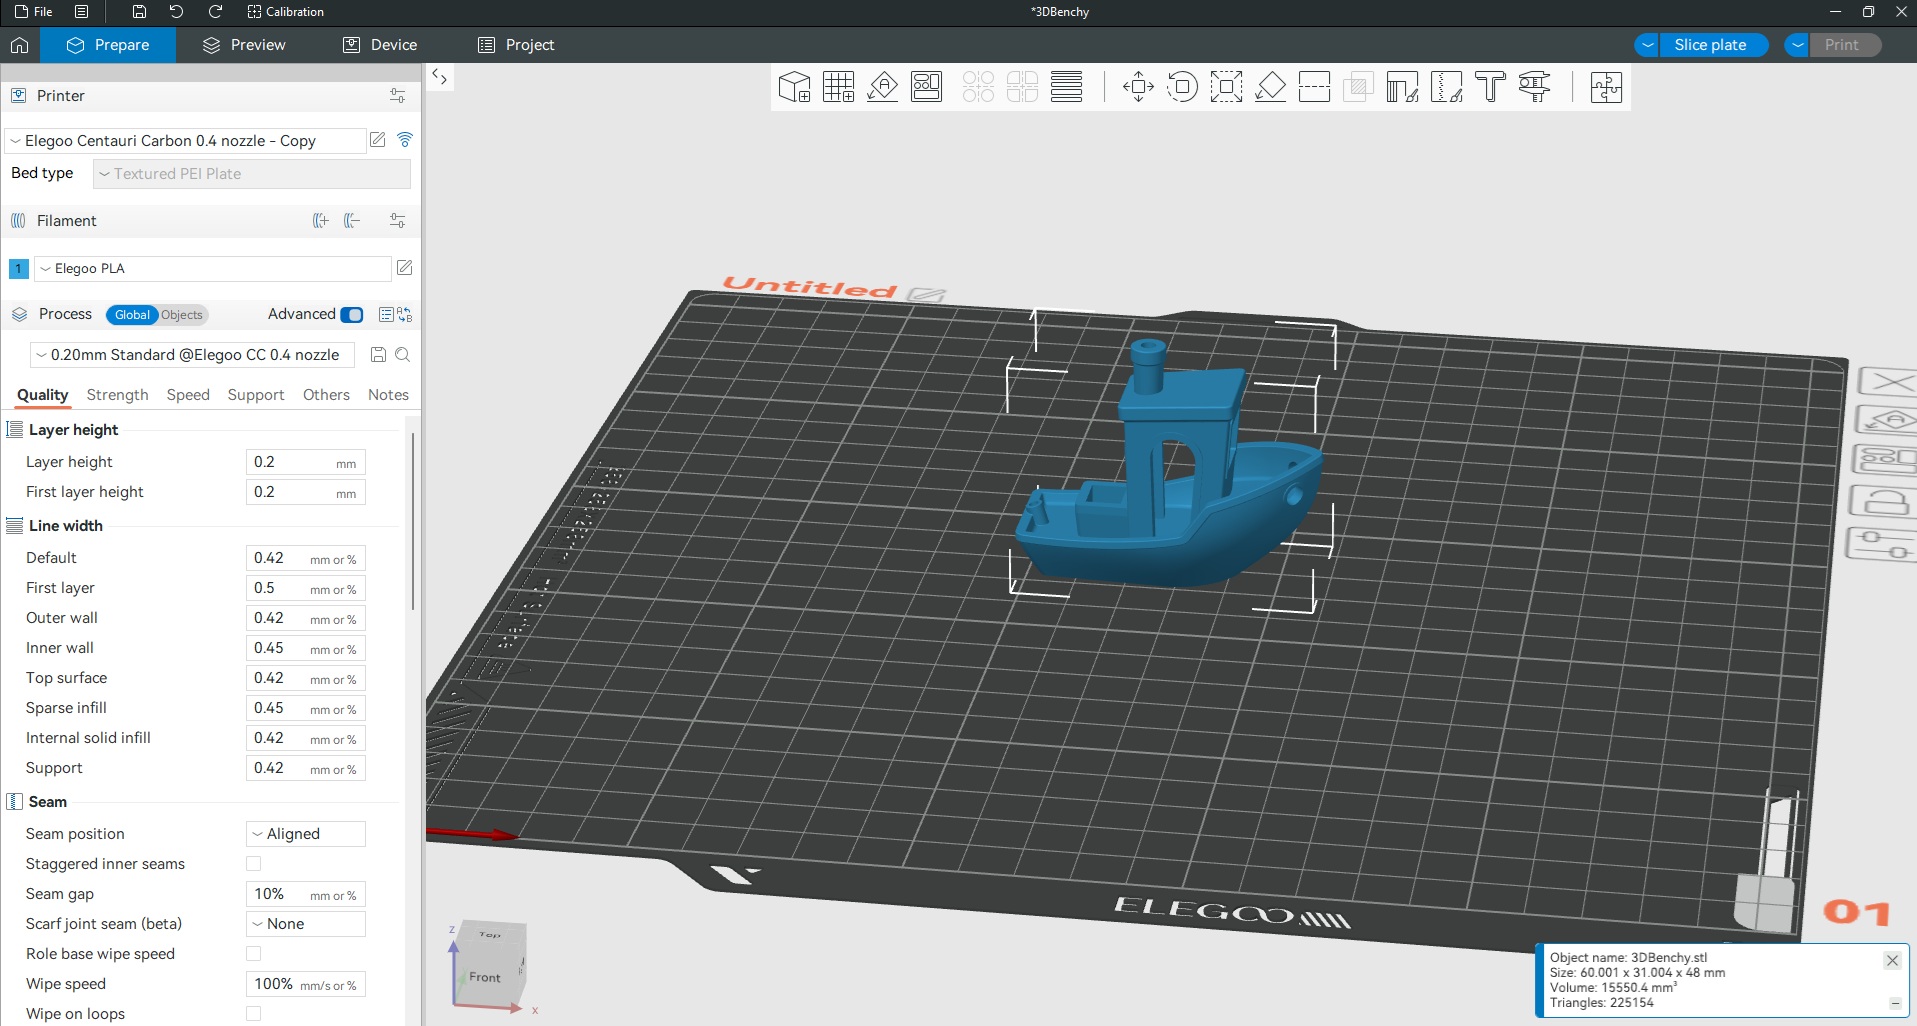This screenshot has width=1917, height=1026.
Task: Open the Support painting tool
Action: [1402, 87]
